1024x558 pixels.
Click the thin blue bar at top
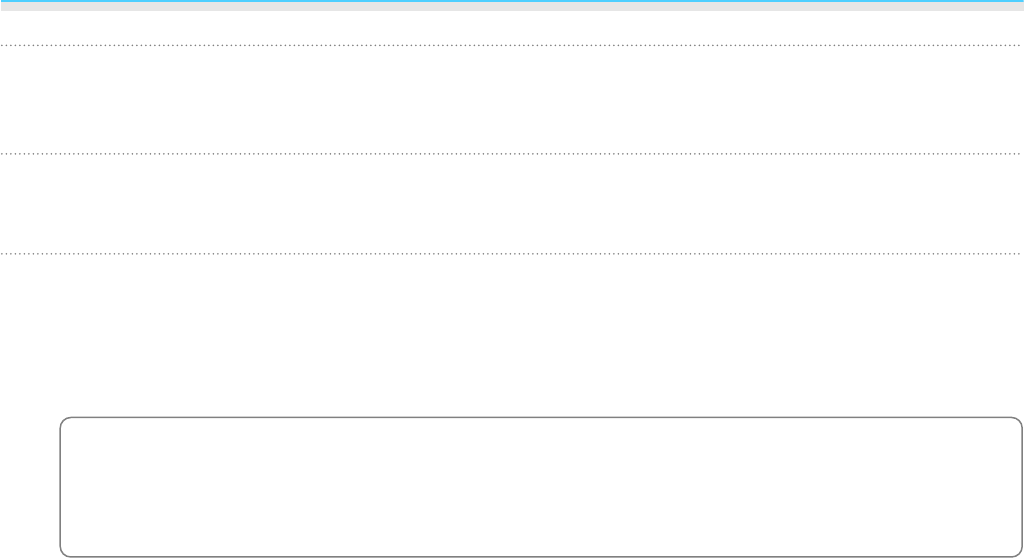click(512, 1)
